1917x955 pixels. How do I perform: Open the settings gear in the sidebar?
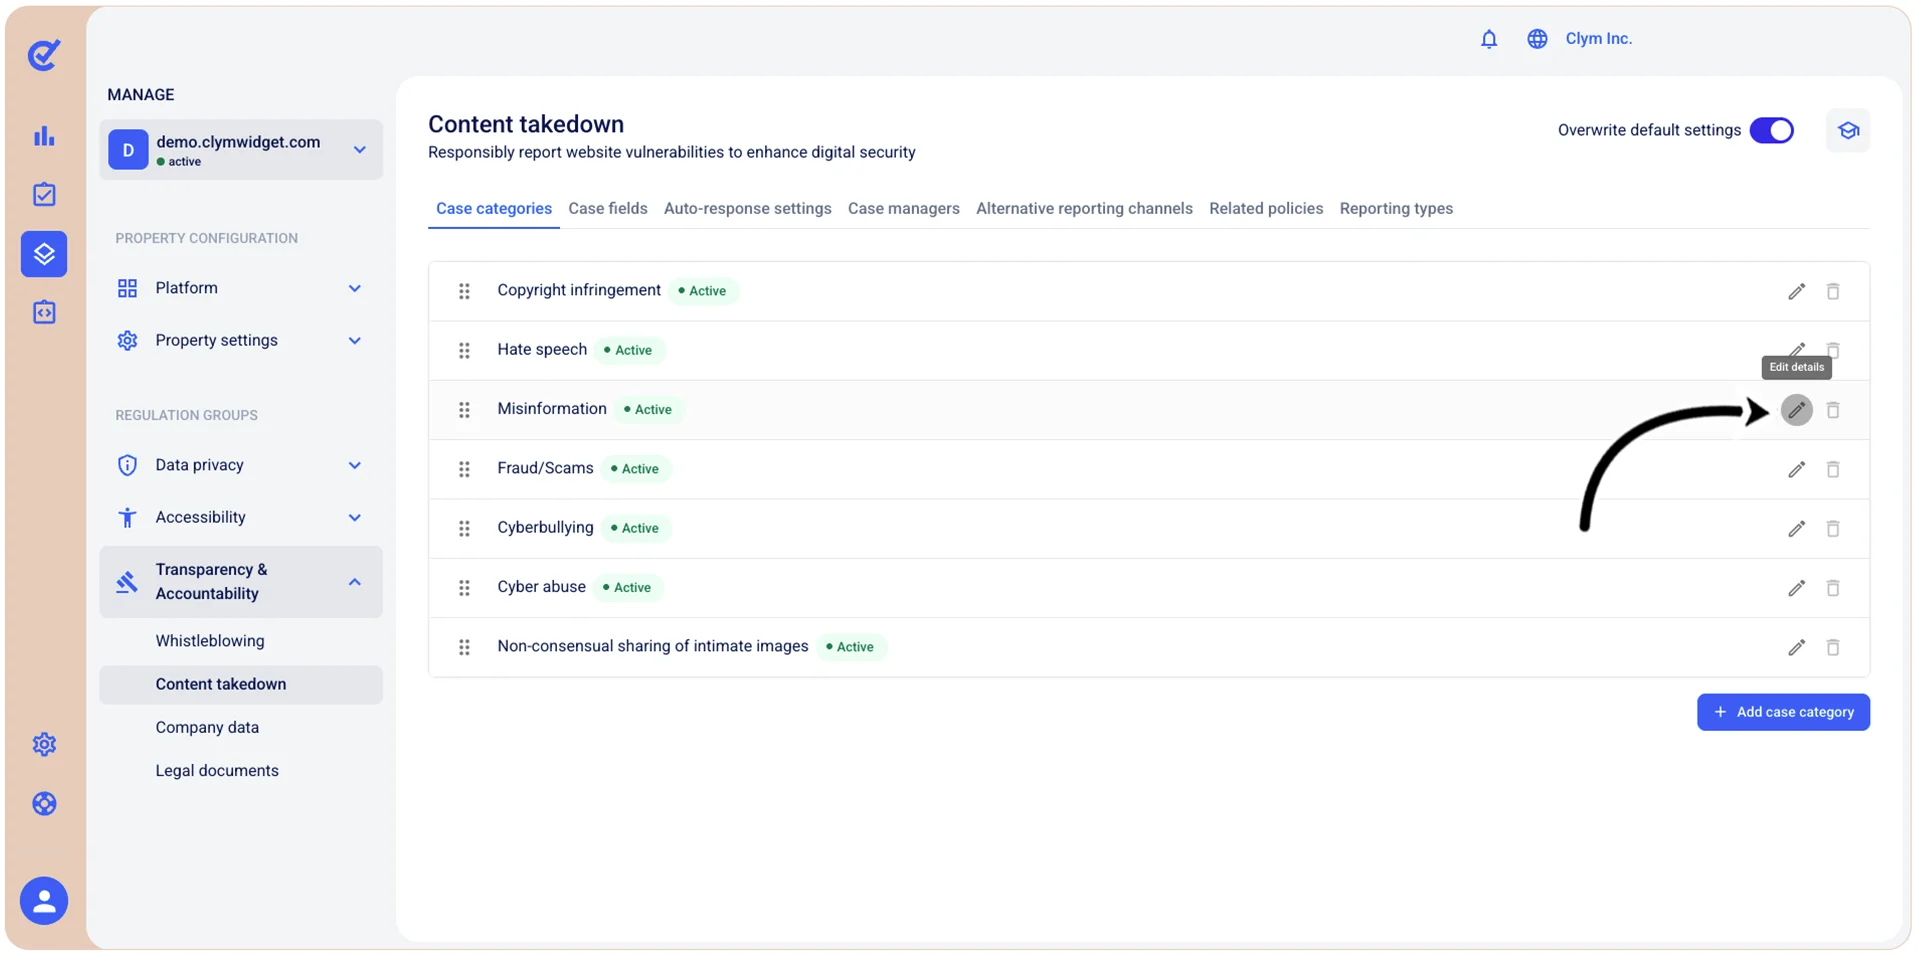[44, 744]
